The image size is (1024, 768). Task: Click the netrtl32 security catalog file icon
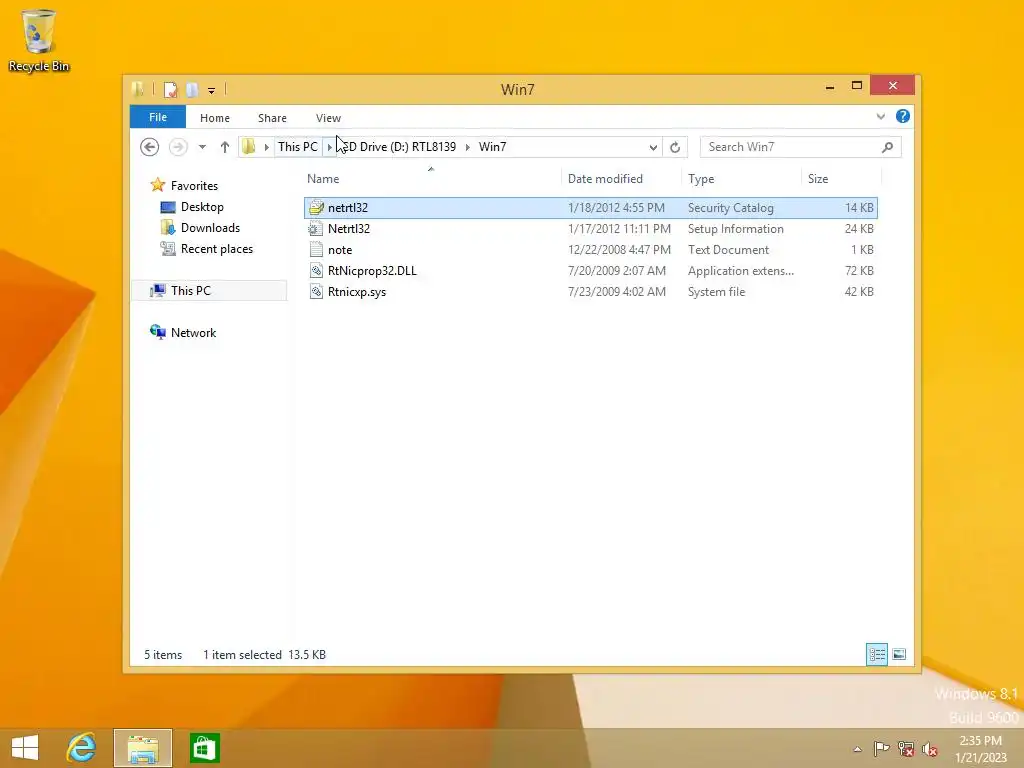(316, 208)
